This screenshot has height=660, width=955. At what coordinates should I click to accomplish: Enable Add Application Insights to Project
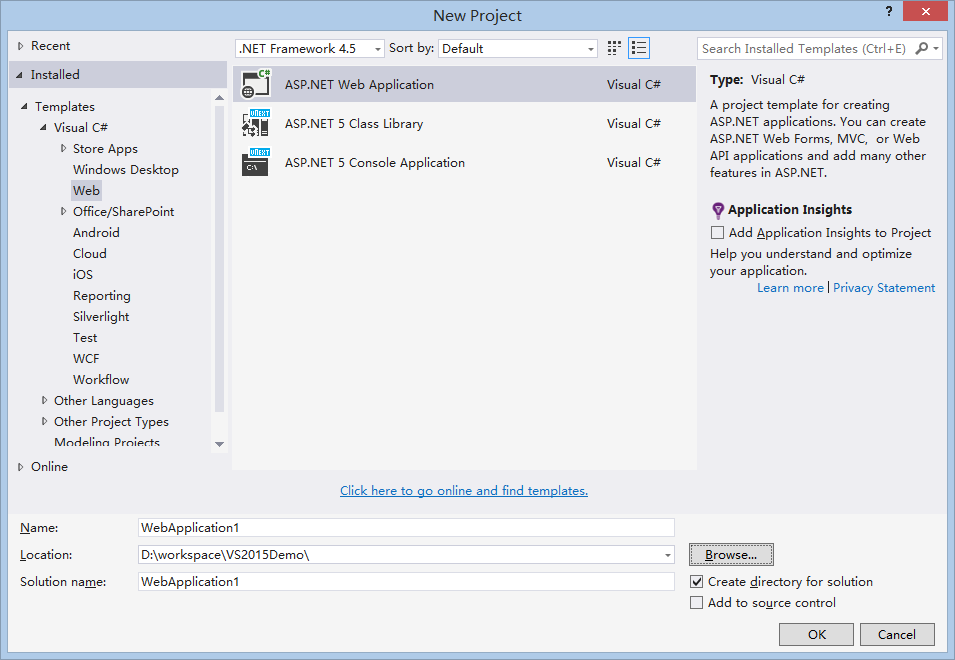coord(717,233)
